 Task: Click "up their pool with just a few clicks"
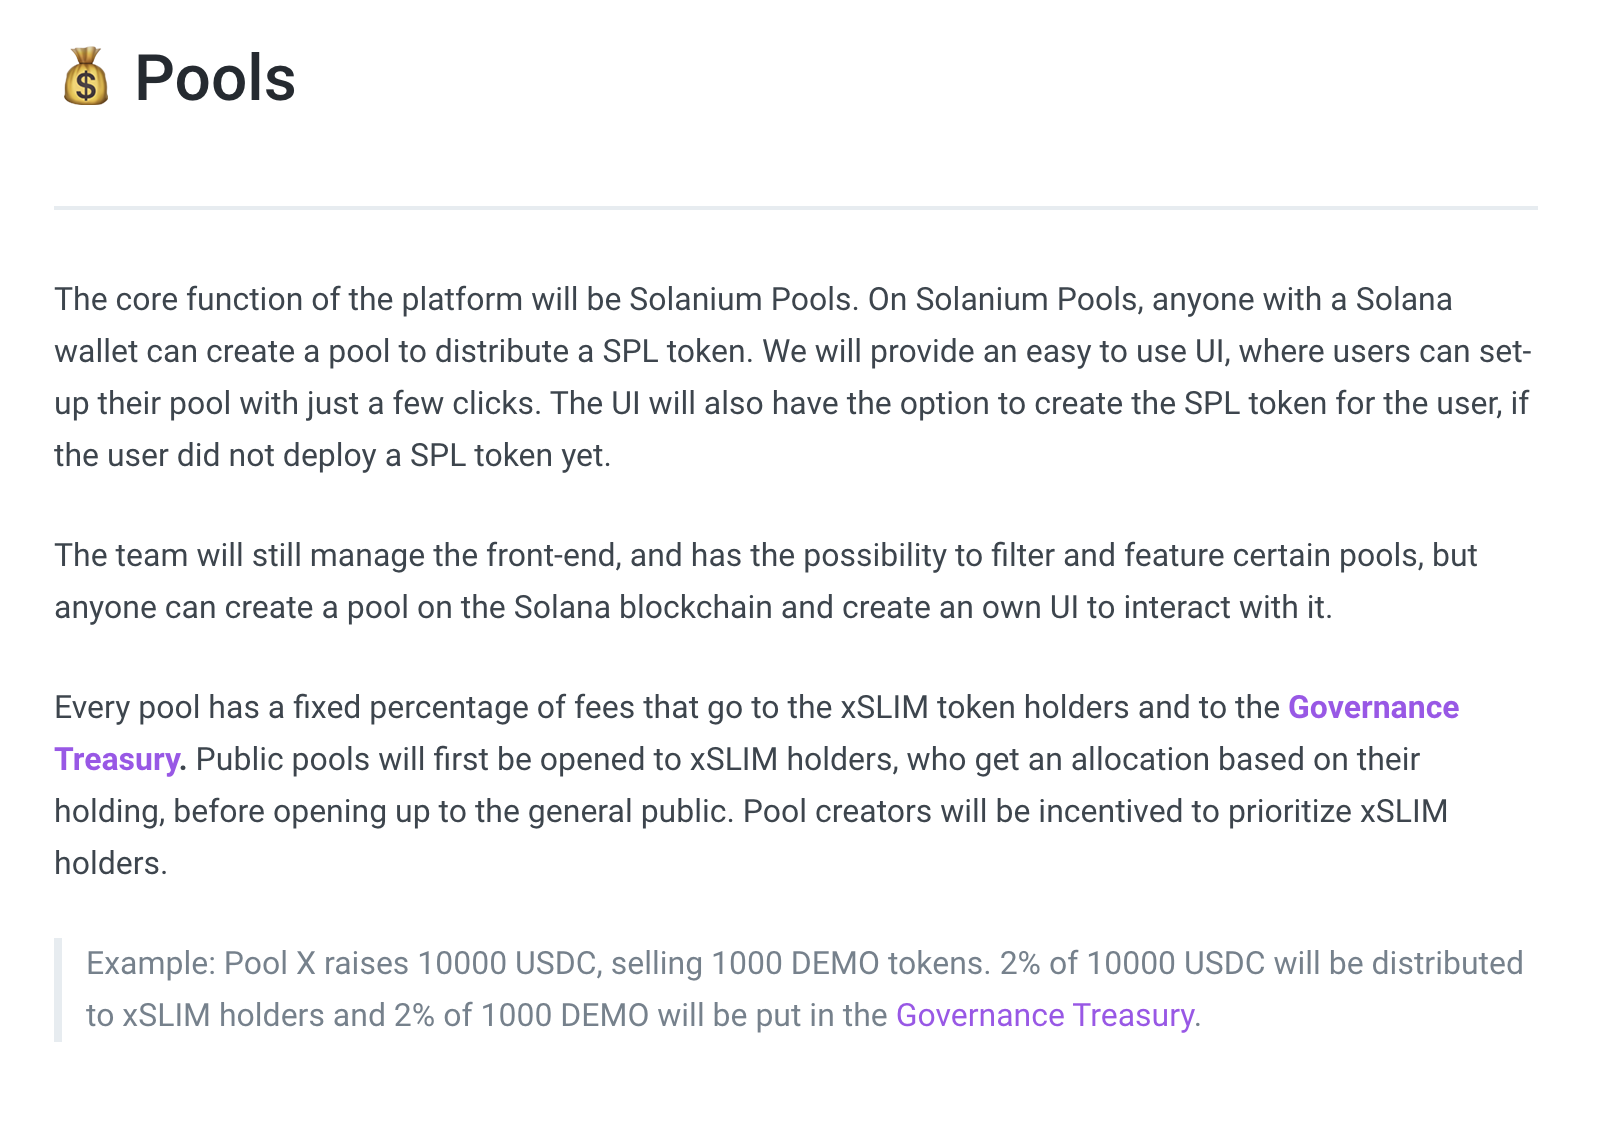pyautogui.click(x=298, y=403)
